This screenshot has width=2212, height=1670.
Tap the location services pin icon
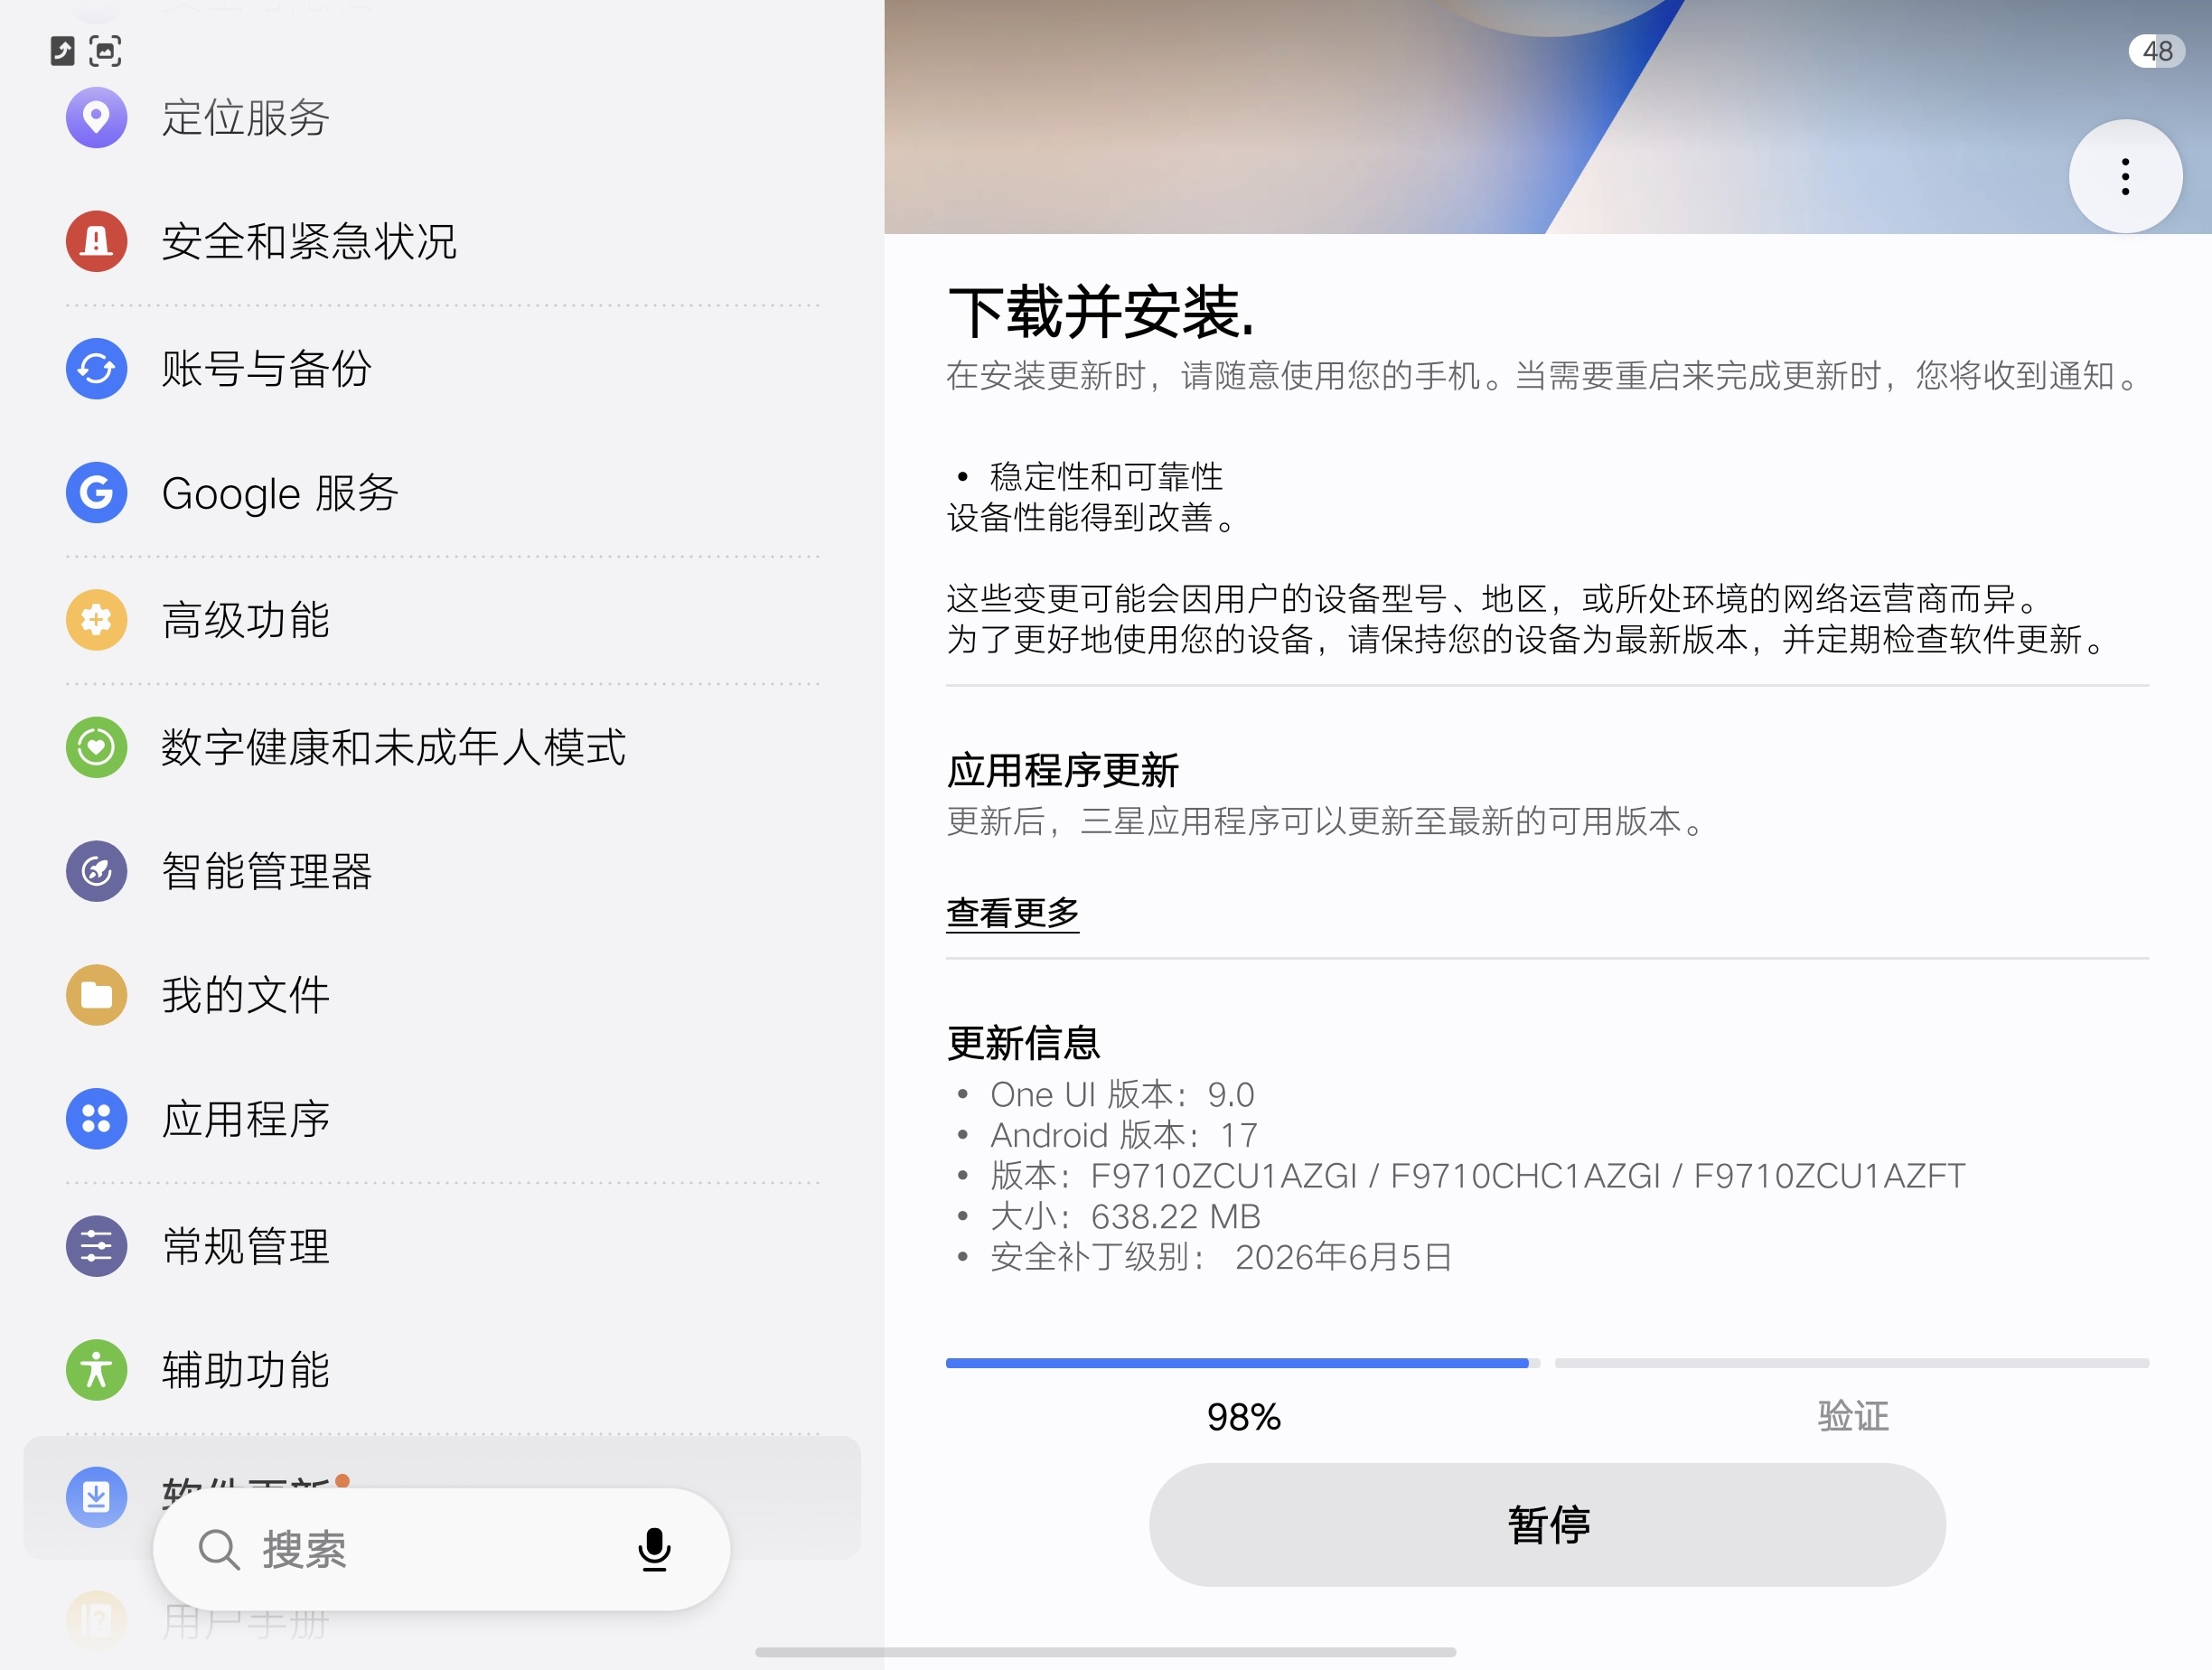(96, 117)
